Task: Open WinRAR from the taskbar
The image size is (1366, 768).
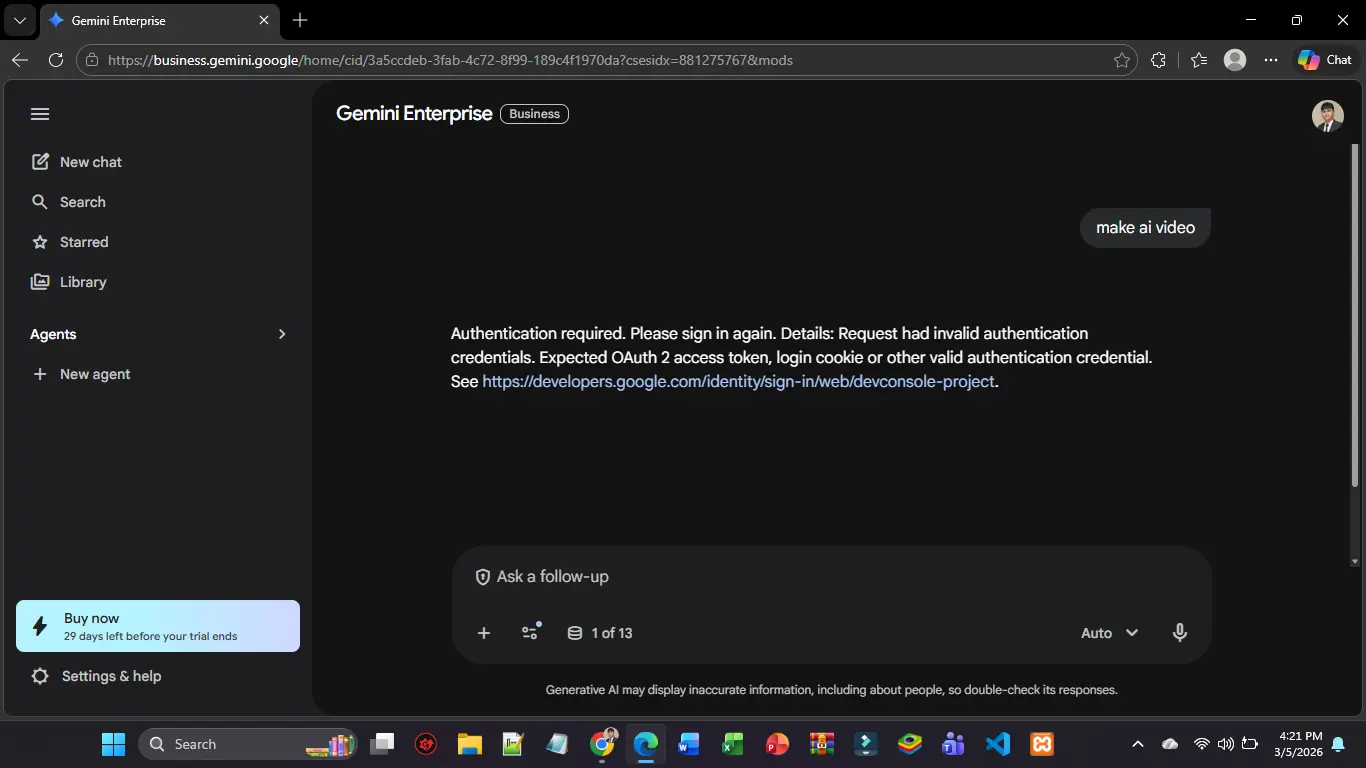Action: tap(821, 744)
